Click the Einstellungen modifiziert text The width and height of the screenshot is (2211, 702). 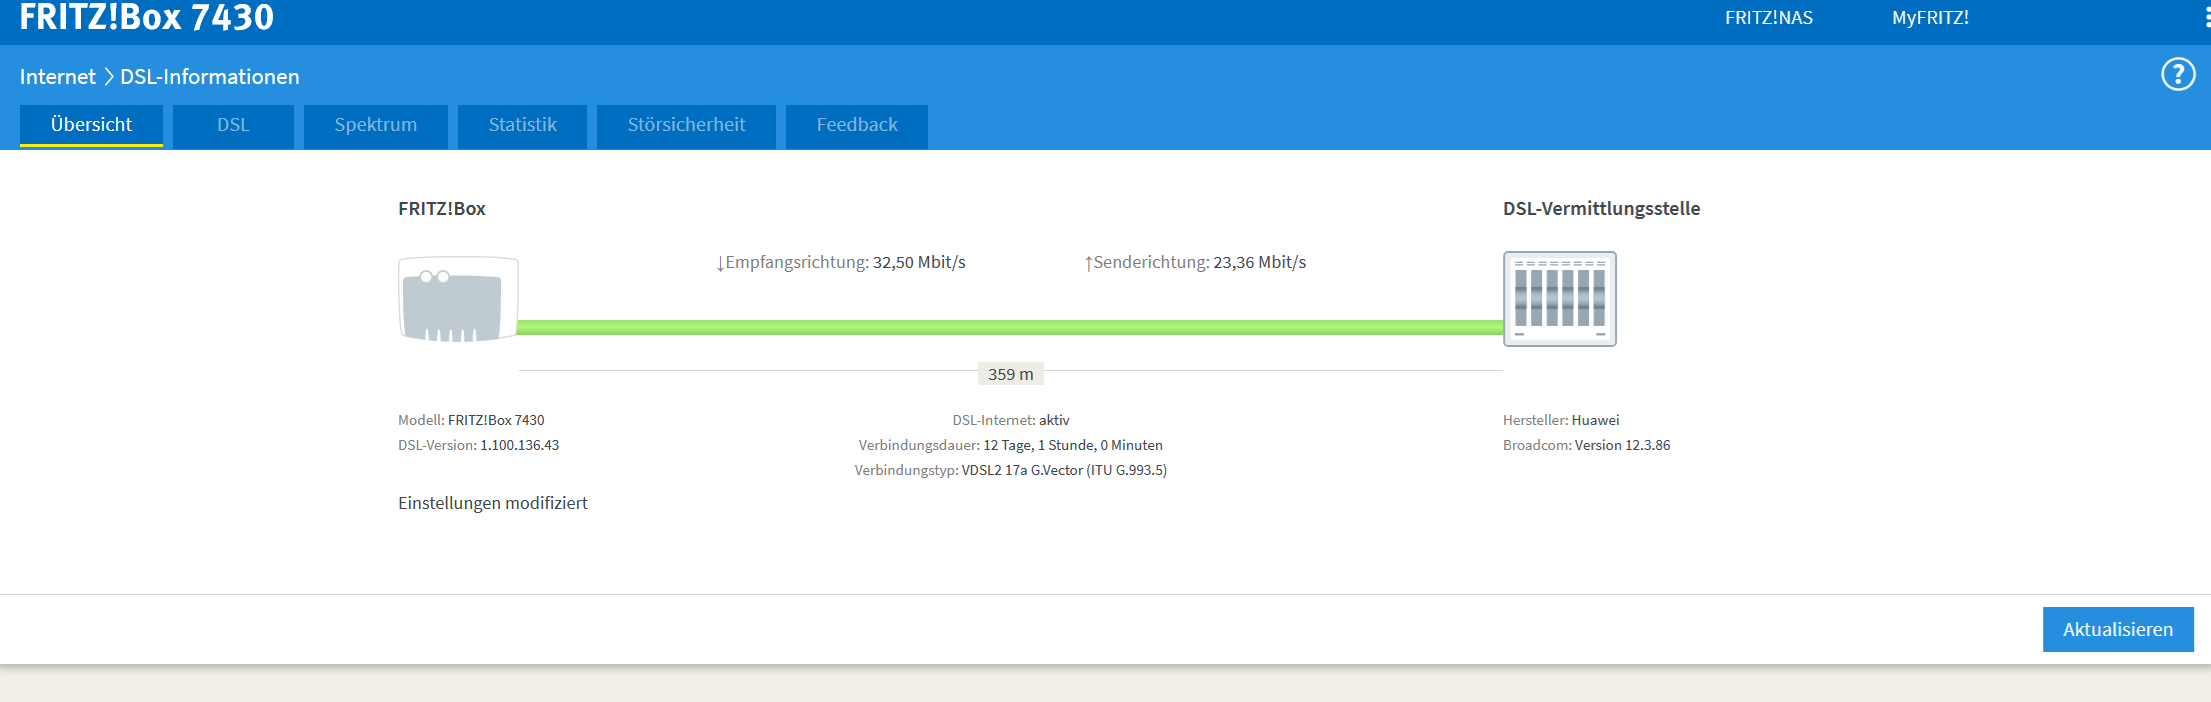pos(493,503)
